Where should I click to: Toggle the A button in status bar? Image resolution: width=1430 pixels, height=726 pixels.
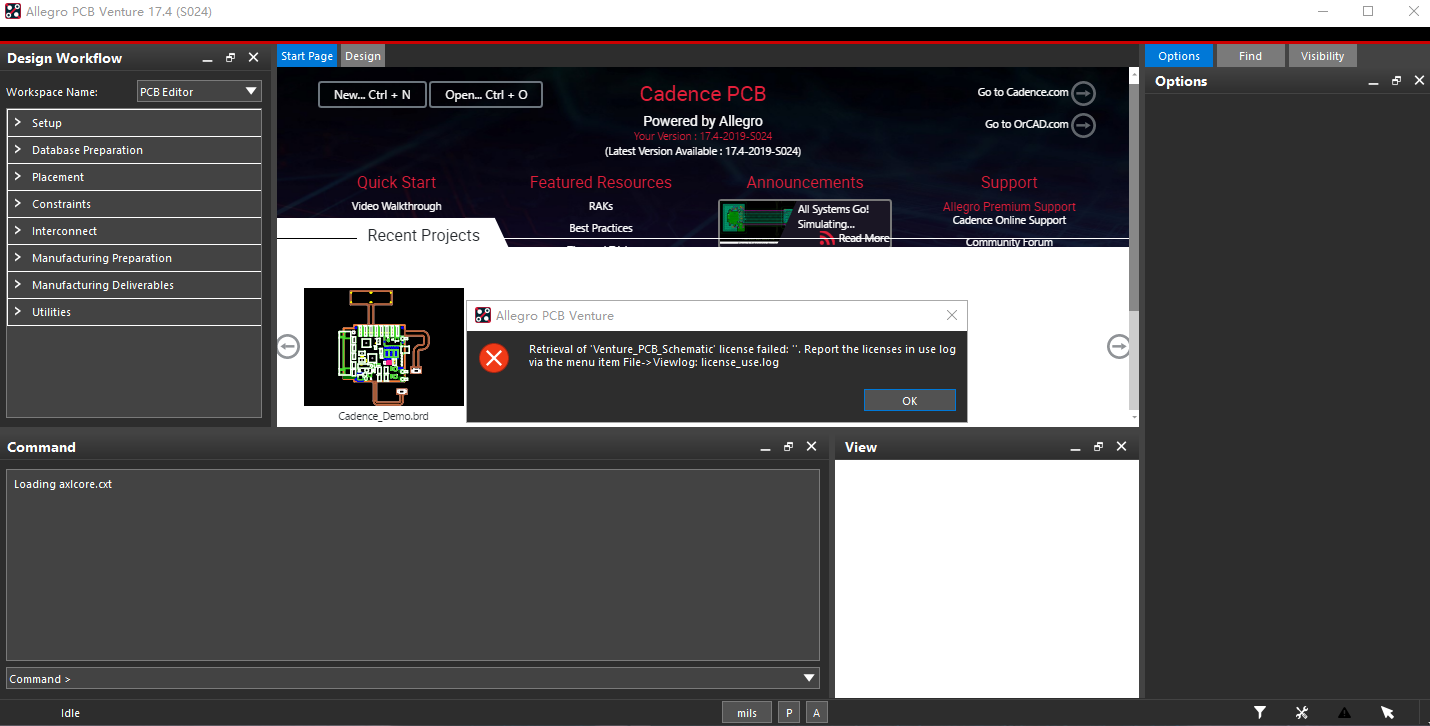817,713
